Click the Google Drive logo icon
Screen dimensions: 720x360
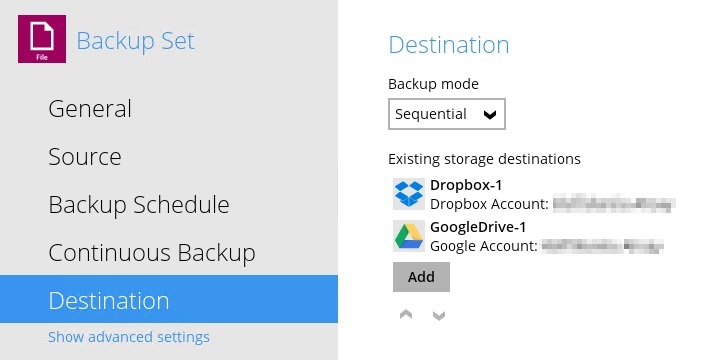coord(409,236)
